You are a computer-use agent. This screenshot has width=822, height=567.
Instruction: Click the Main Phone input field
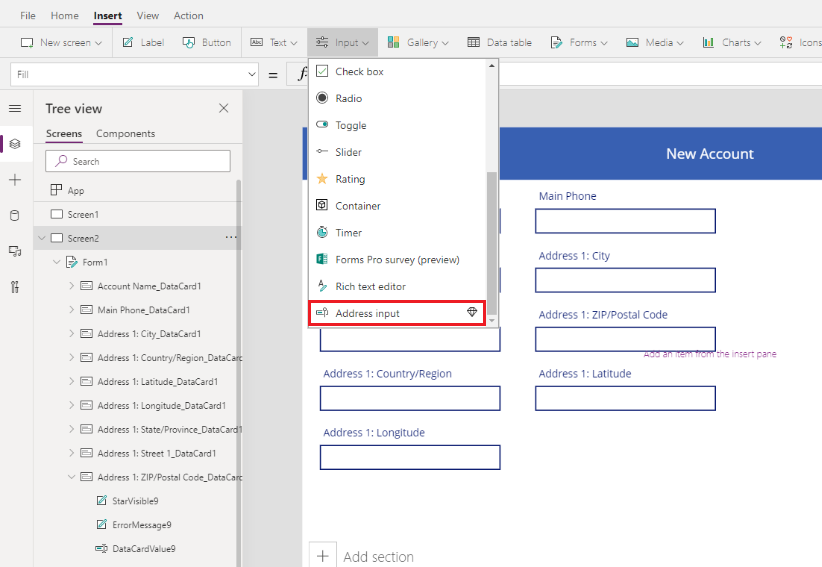point(625,221)
